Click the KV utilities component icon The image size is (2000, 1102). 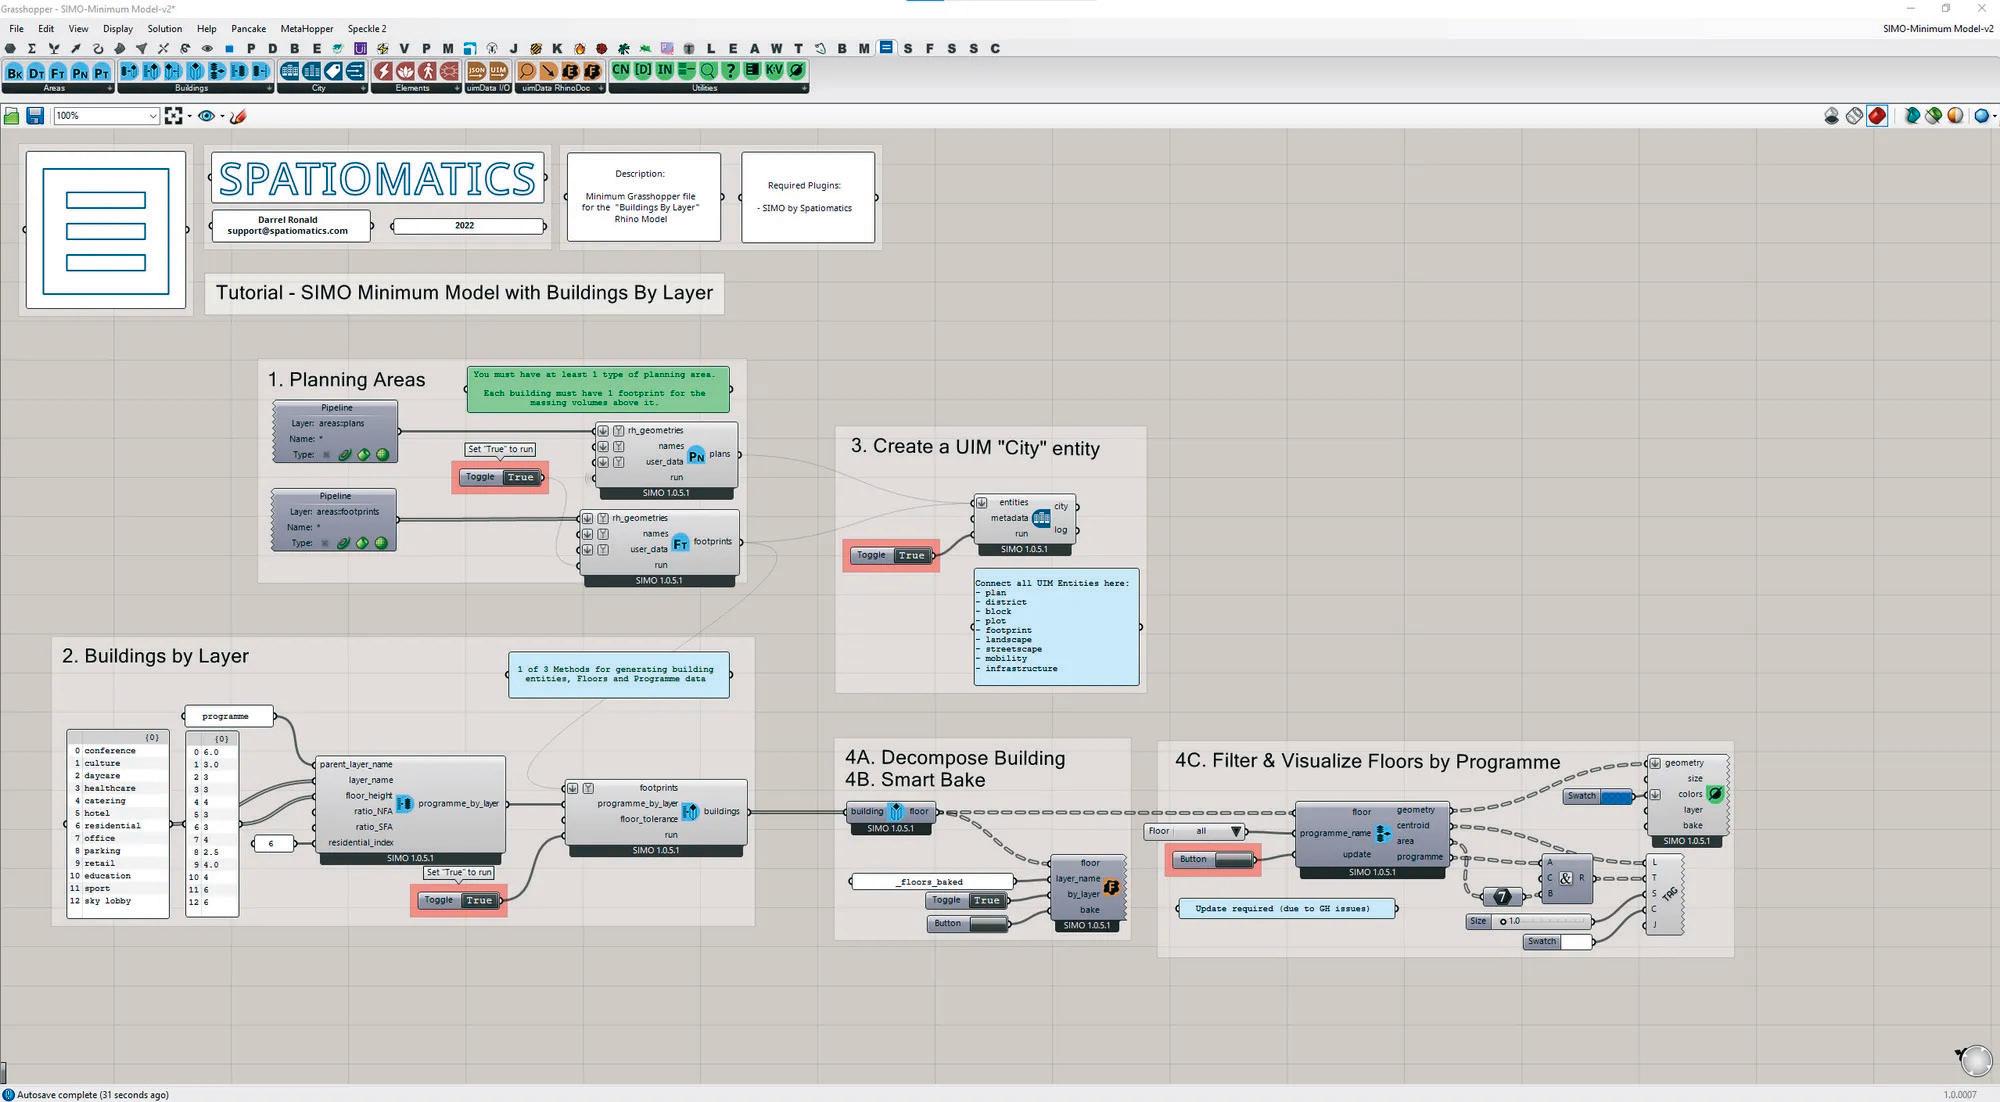coord(774,71)
